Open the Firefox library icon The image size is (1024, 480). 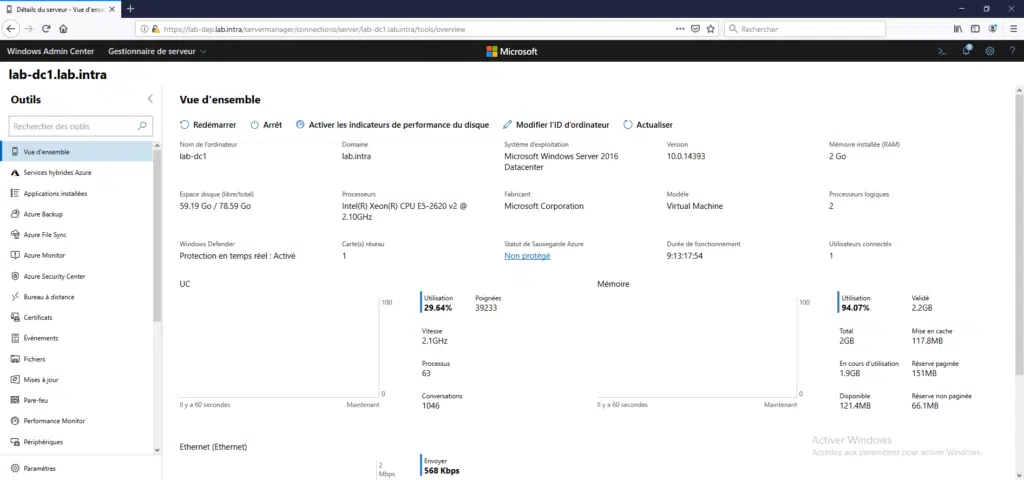(x=958, y=29)
